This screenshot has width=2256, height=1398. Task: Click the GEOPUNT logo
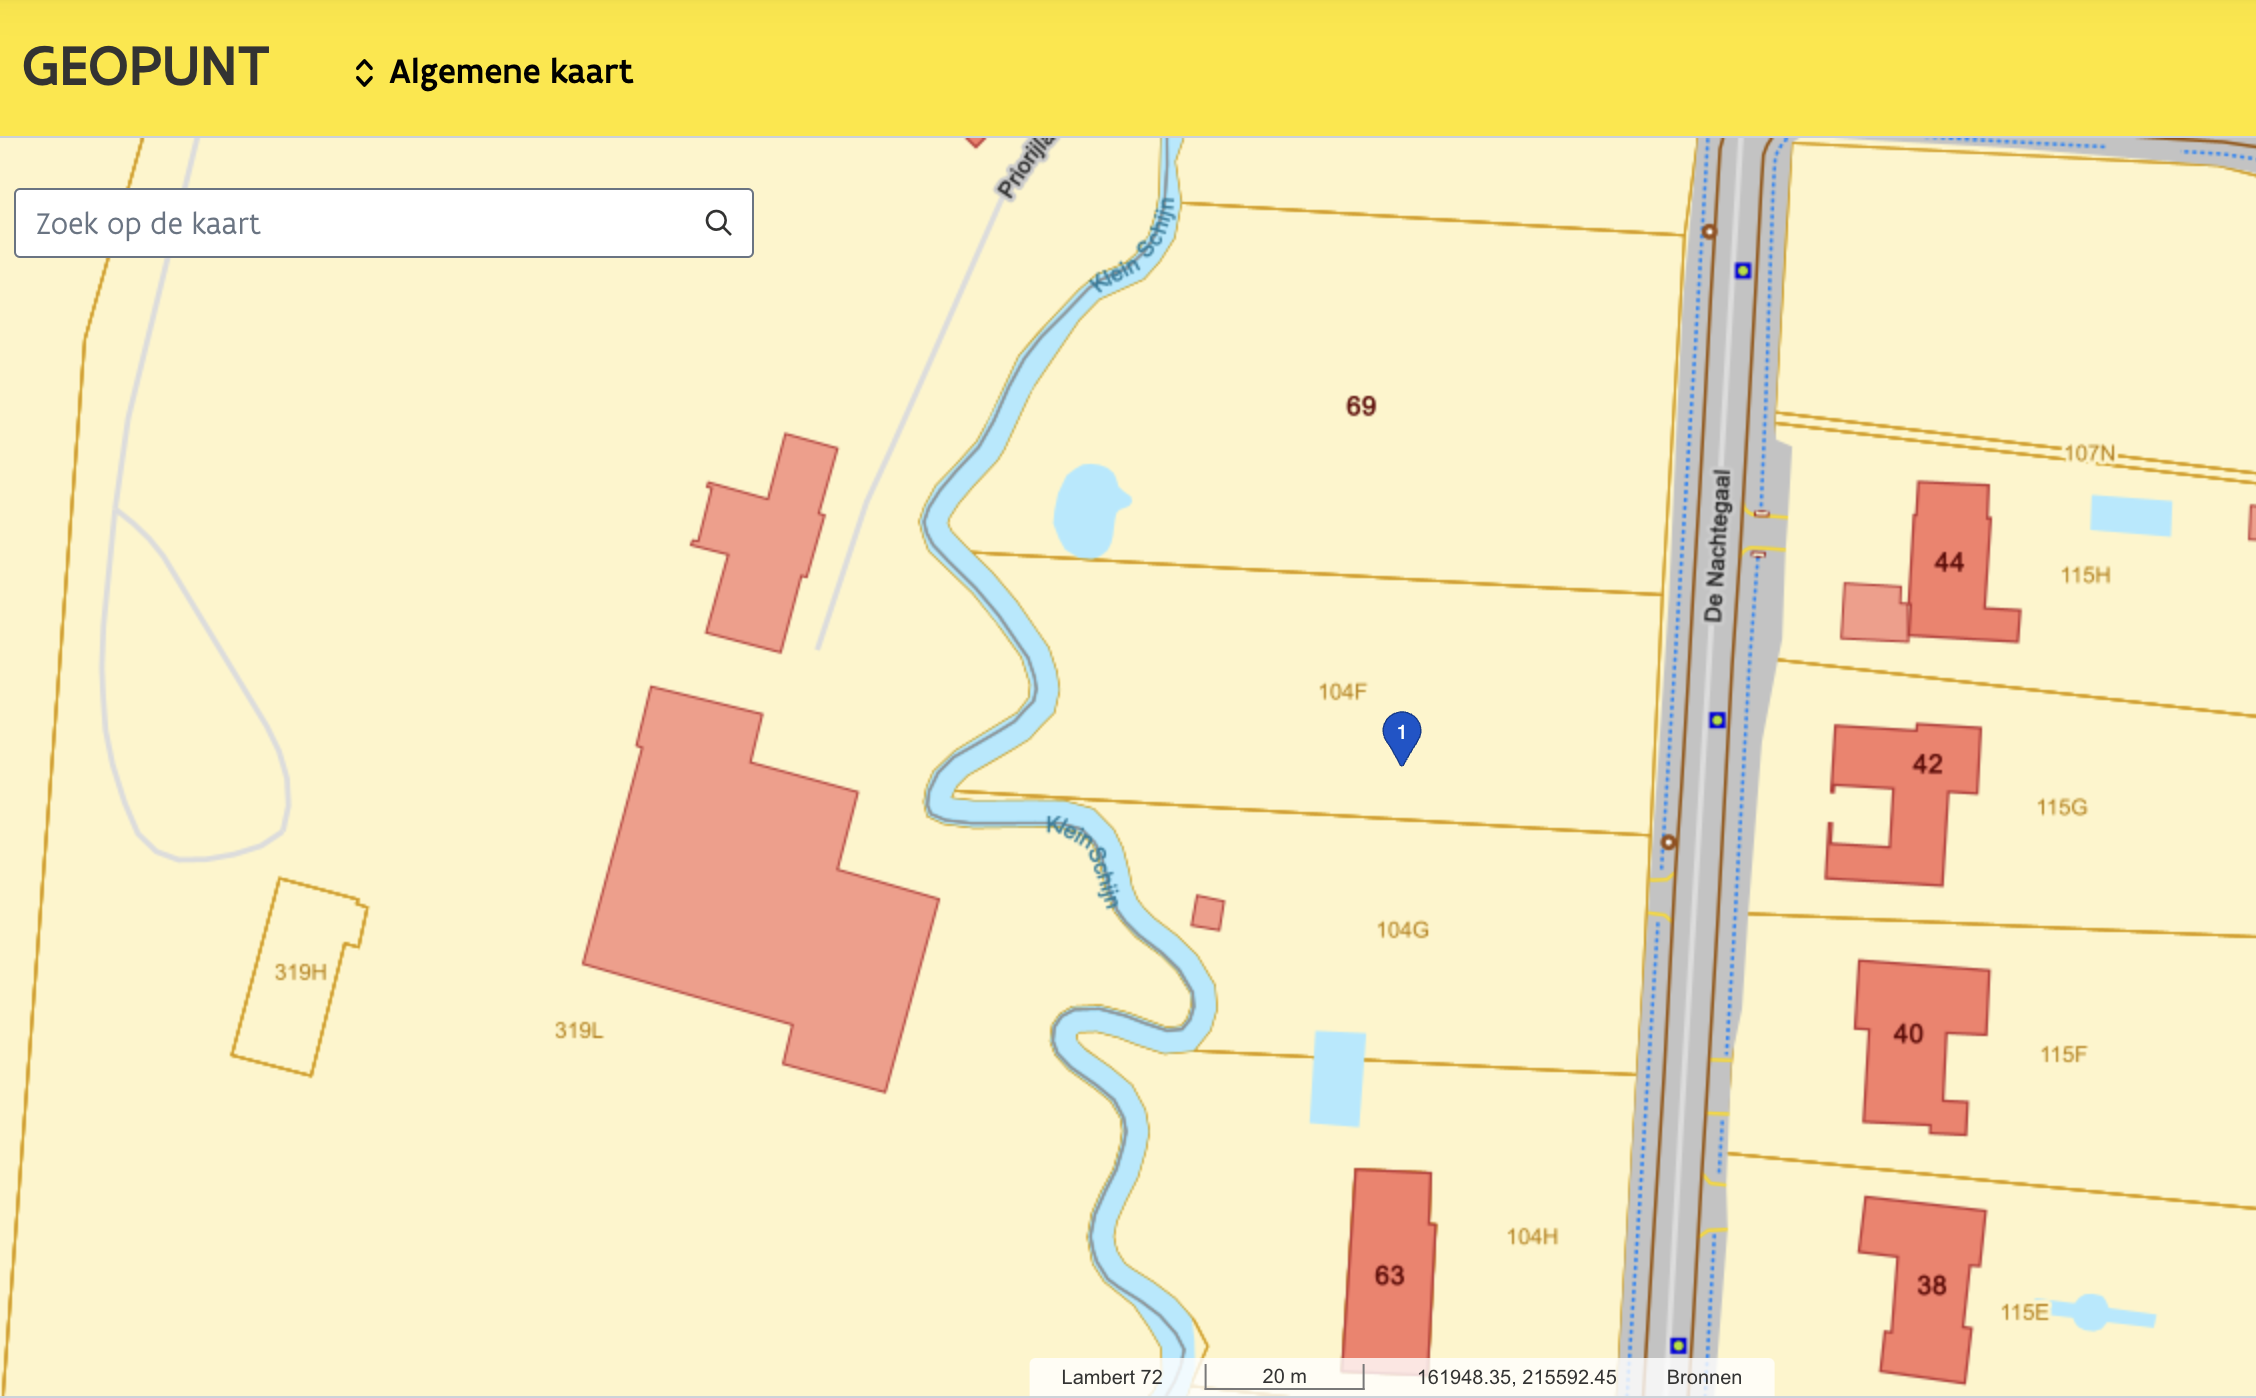(146, 68)
